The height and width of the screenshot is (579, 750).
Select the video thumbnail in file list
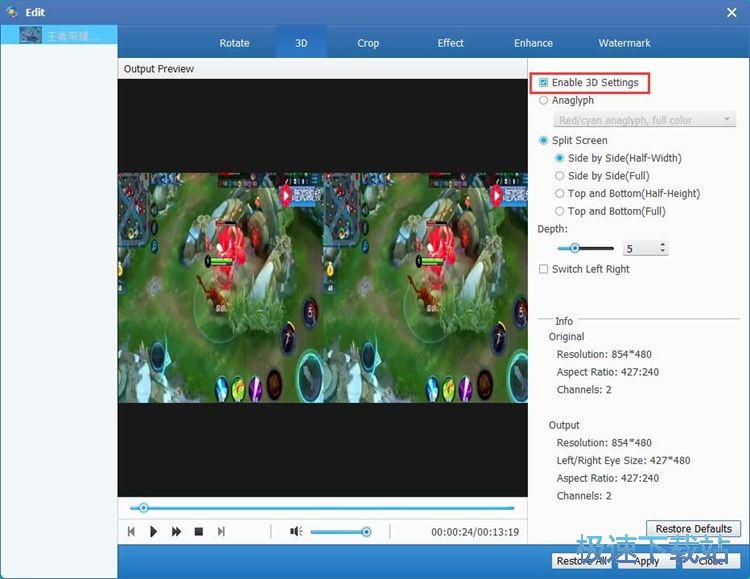pyautogui.click(x=31, y=35)
